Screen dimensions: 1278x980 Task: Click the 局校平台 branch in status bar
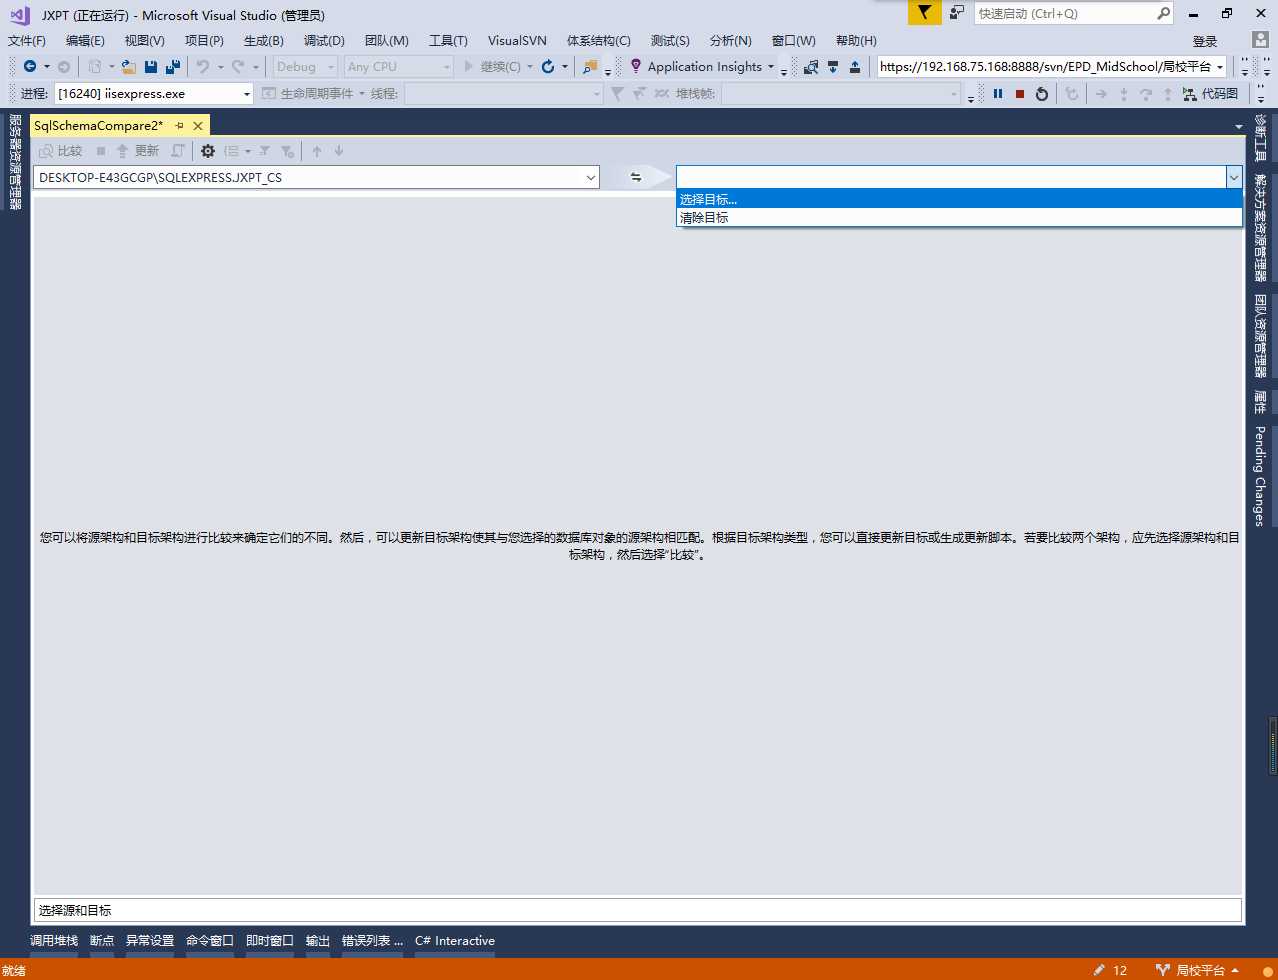1198,970
